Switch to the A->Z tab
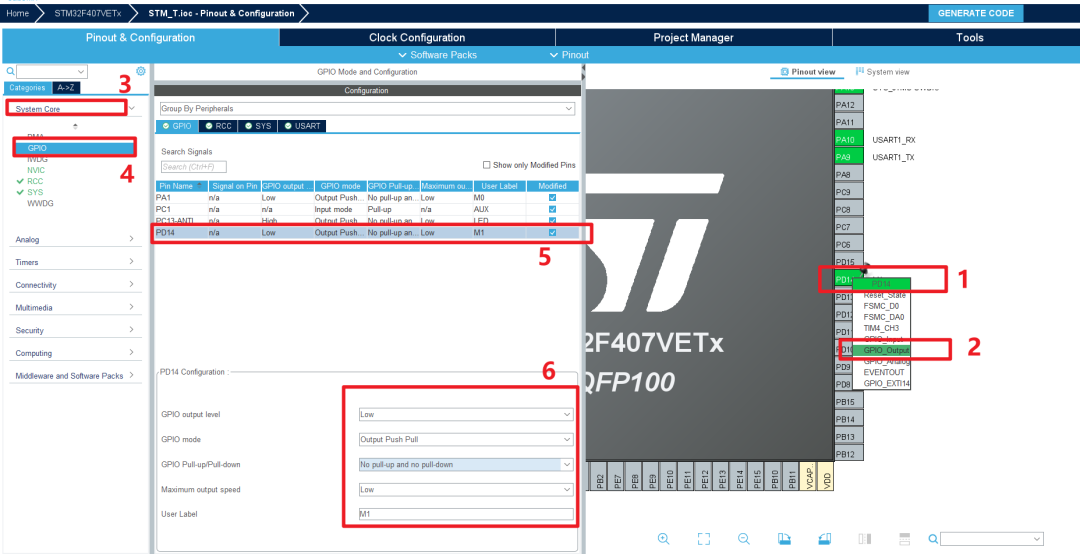Image resolution: width=1080 pixels, height=554 pixels. coord(66,88)
